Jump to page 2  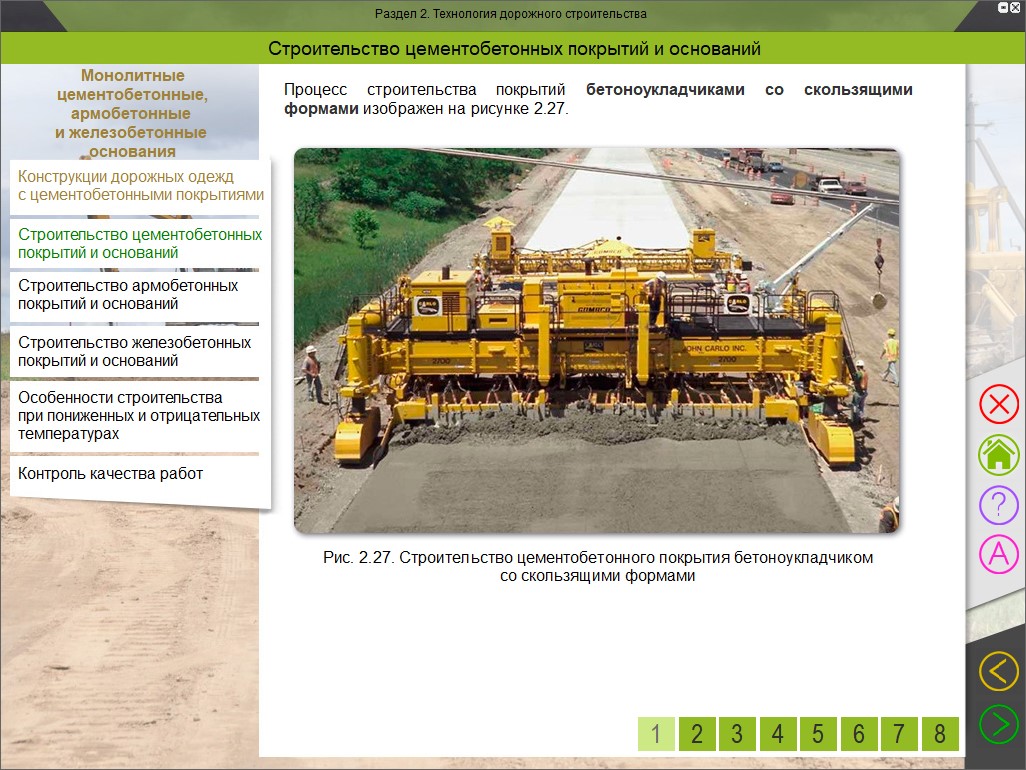697,734
